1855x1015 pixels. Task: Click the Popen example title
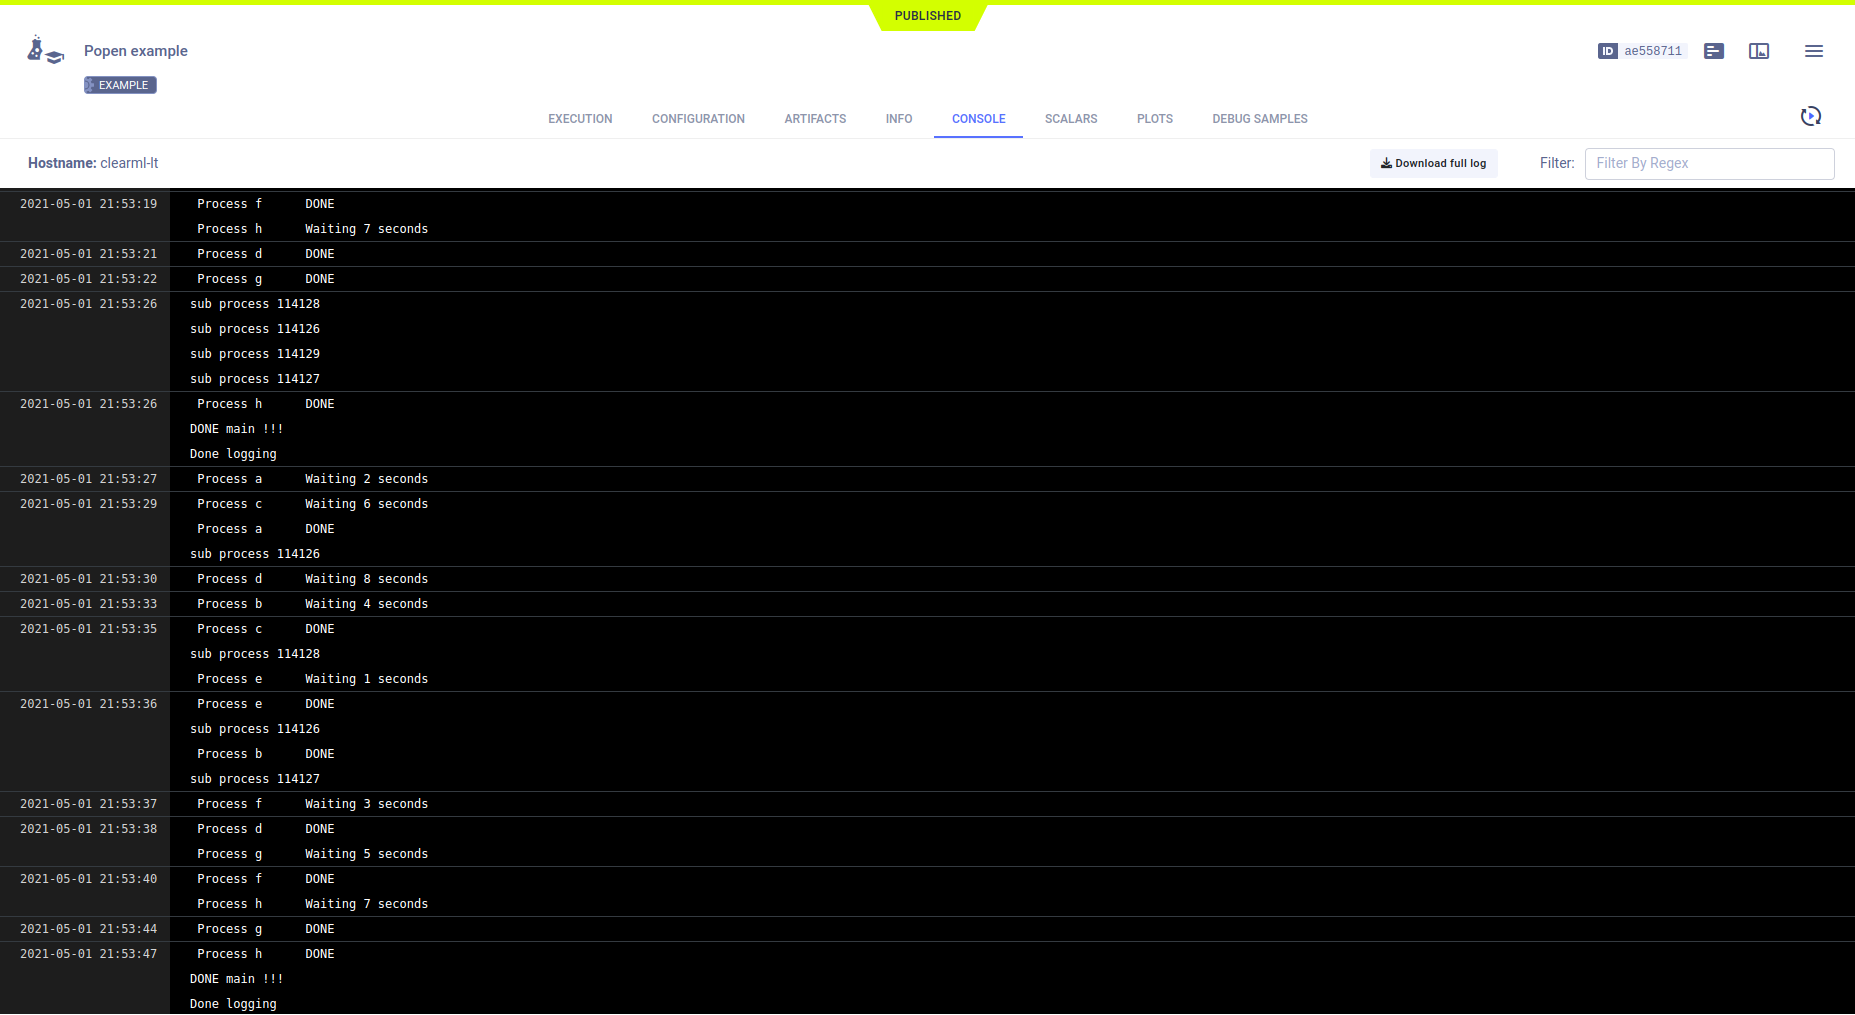tap(136, 51)
